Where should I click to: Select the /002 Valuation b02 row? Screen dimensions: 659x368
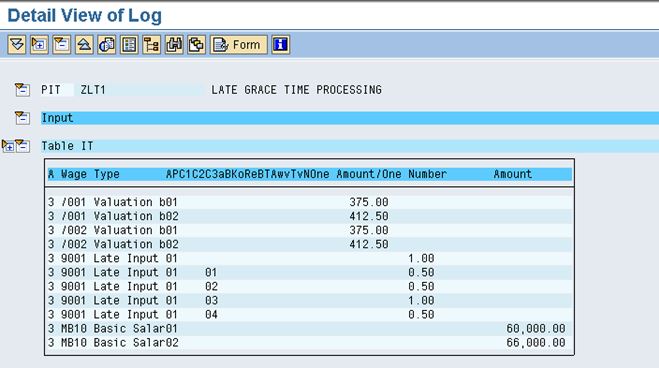[310, 244]
